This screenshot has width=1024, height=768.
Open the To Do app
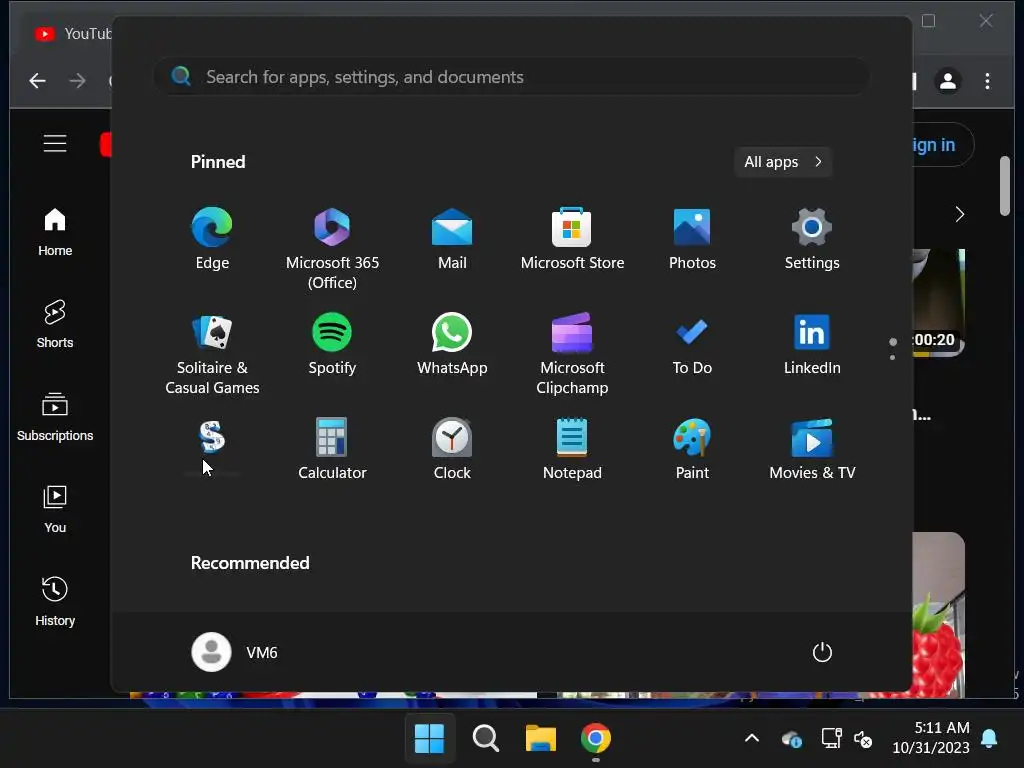pyautogui.click(x=692, y=344)
